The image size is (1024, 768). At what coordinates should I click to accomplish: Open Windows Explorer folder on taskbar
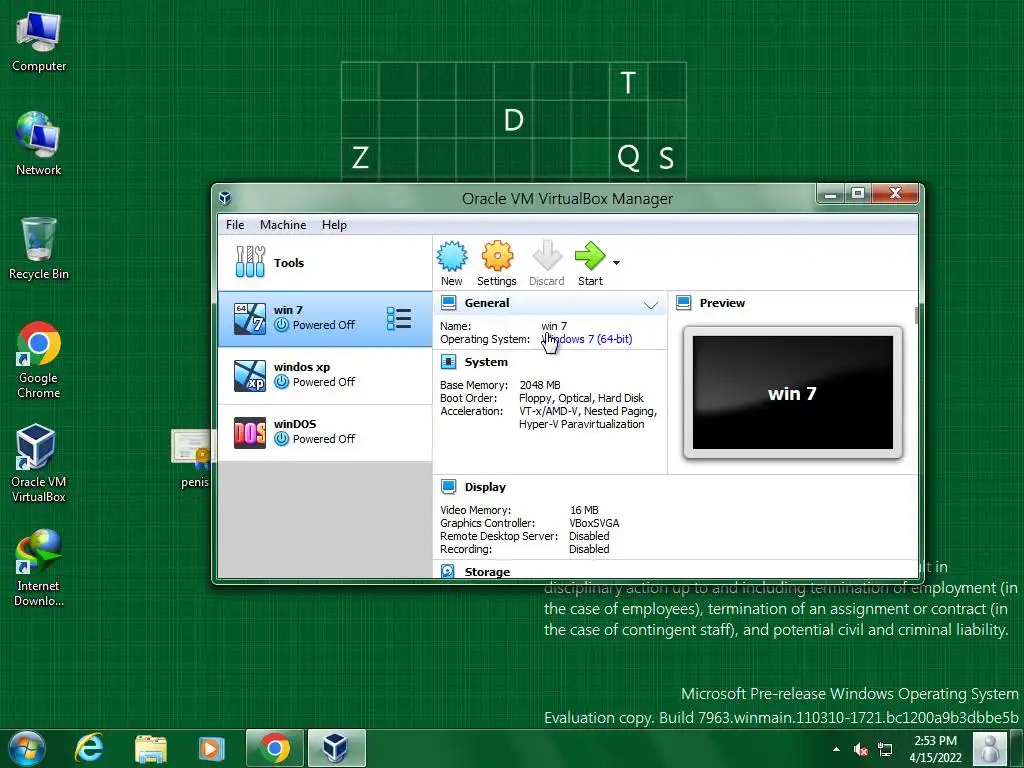point(150,748)
